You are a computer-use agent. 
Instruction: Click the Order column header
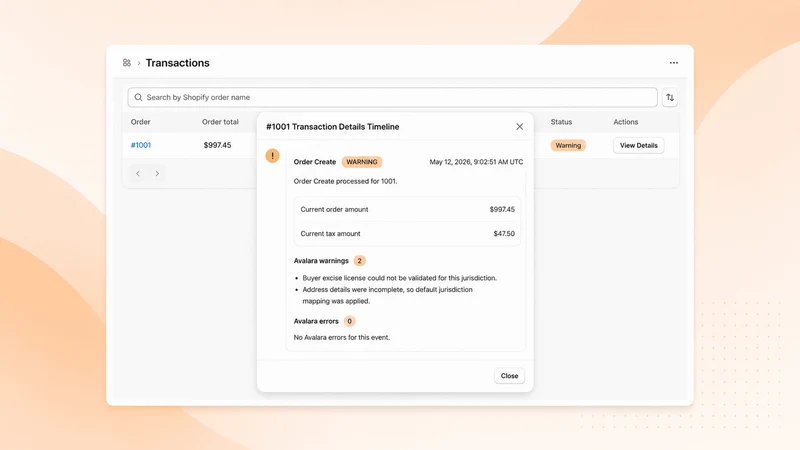coord(140,122)
